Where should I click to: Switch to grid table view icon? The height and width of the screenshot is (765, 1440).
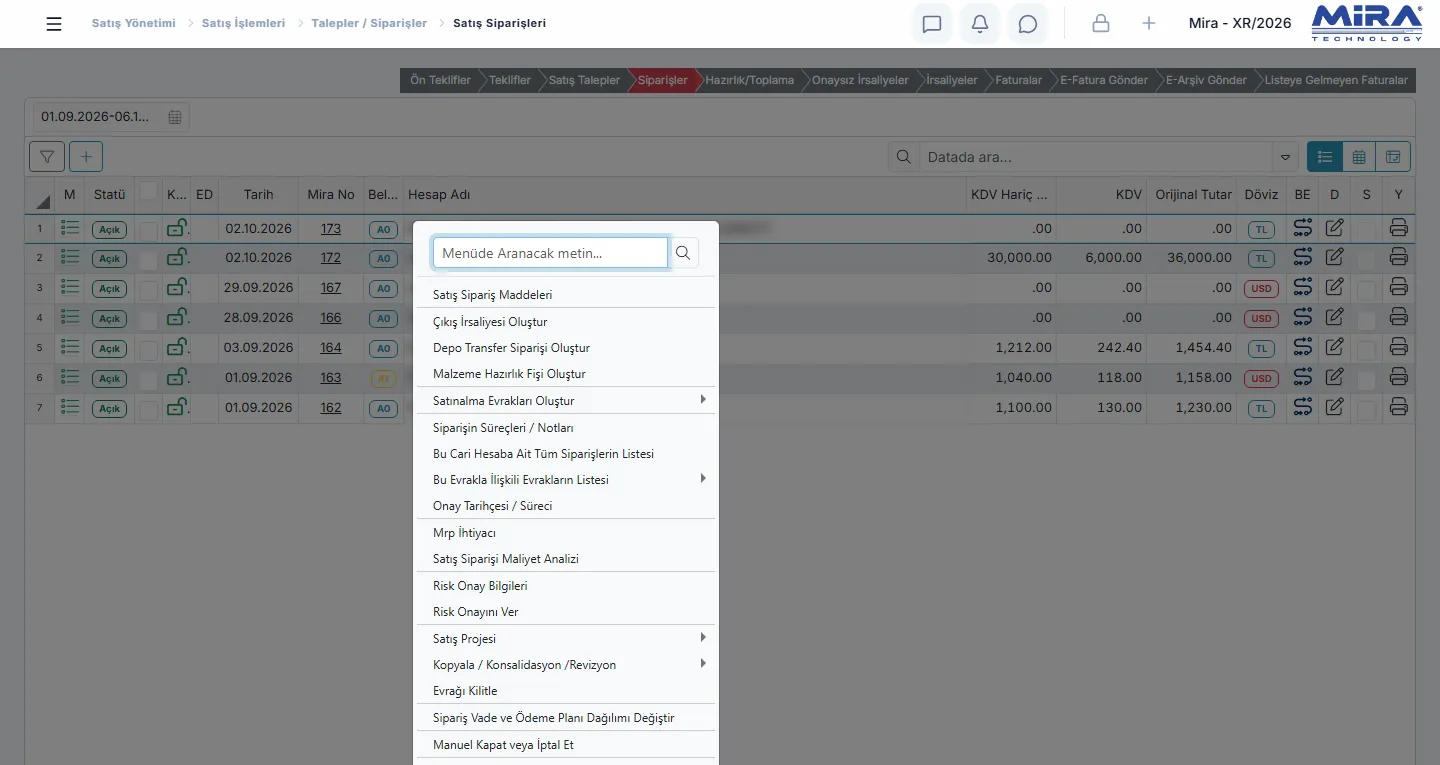1359,156
